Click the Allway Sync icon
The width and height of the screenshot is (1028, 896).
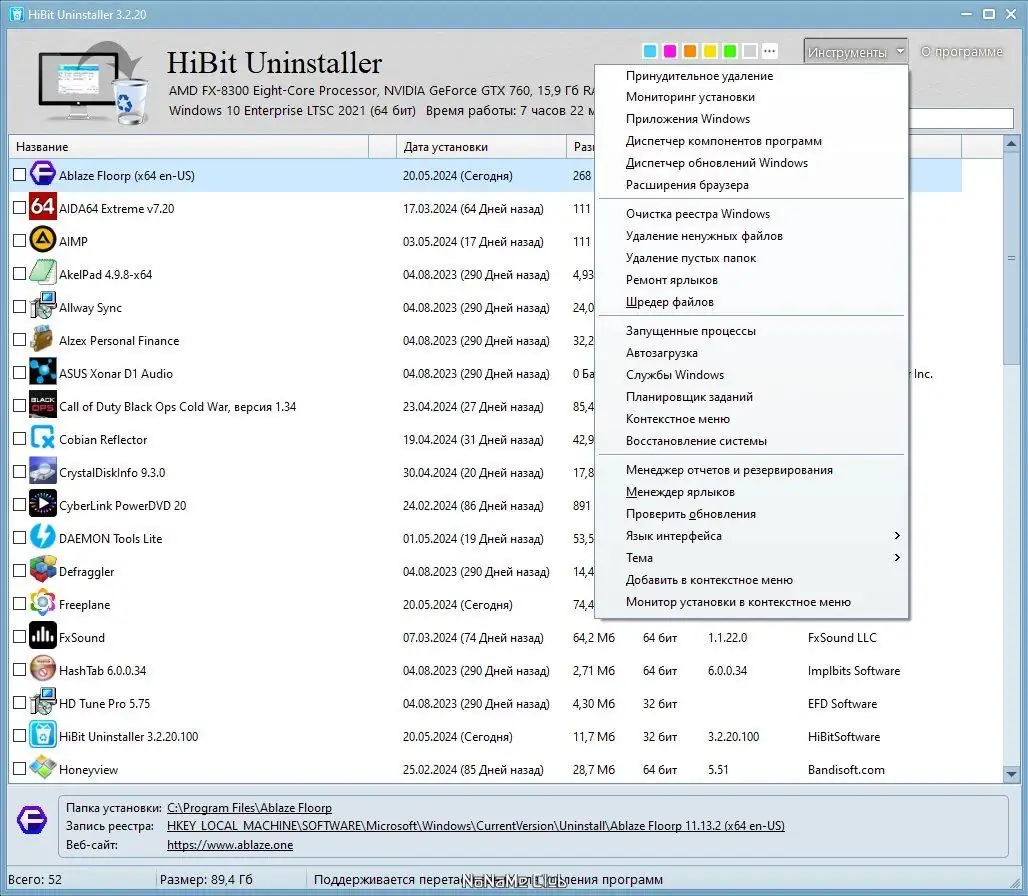pyautogui.click(x=43, y=306)
